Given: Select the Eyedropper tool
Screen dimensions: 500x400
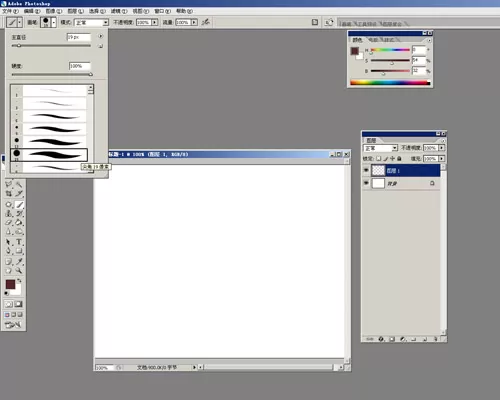Looking at the screenshot, I should point(19,262).
